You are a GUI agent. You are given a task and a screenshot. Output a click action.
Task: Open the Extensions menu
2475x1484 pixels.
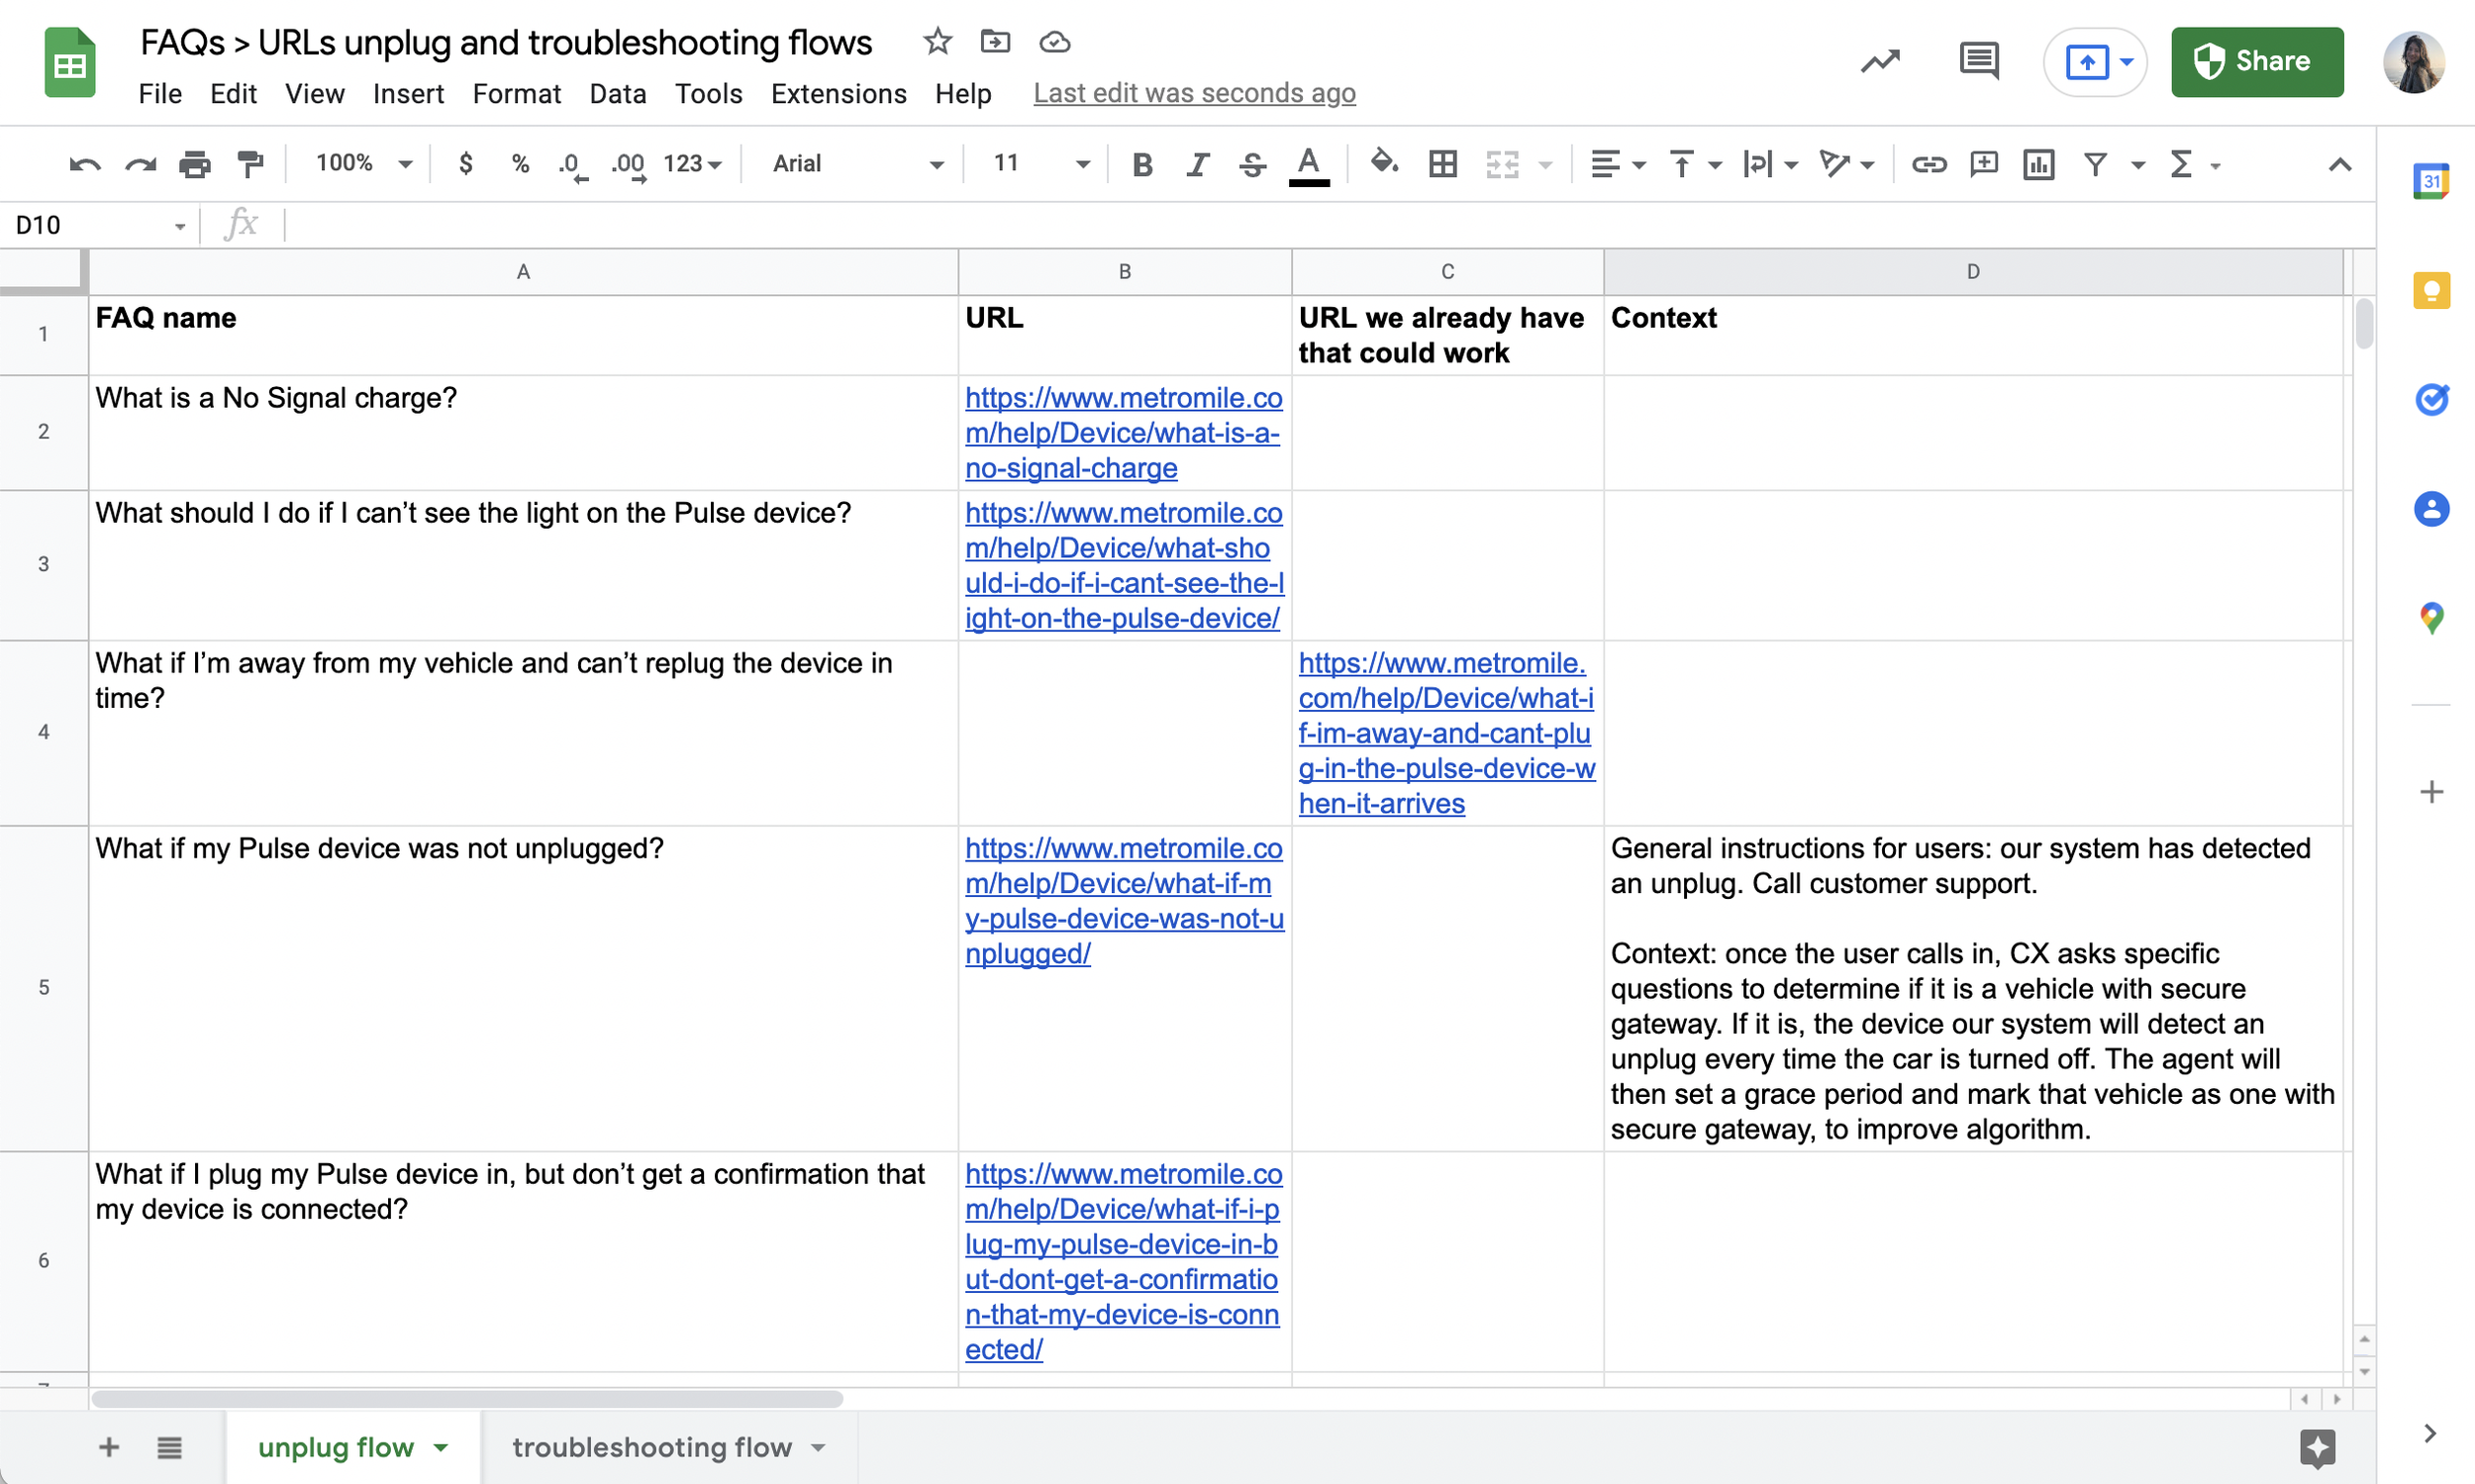[x=838, y=94]
